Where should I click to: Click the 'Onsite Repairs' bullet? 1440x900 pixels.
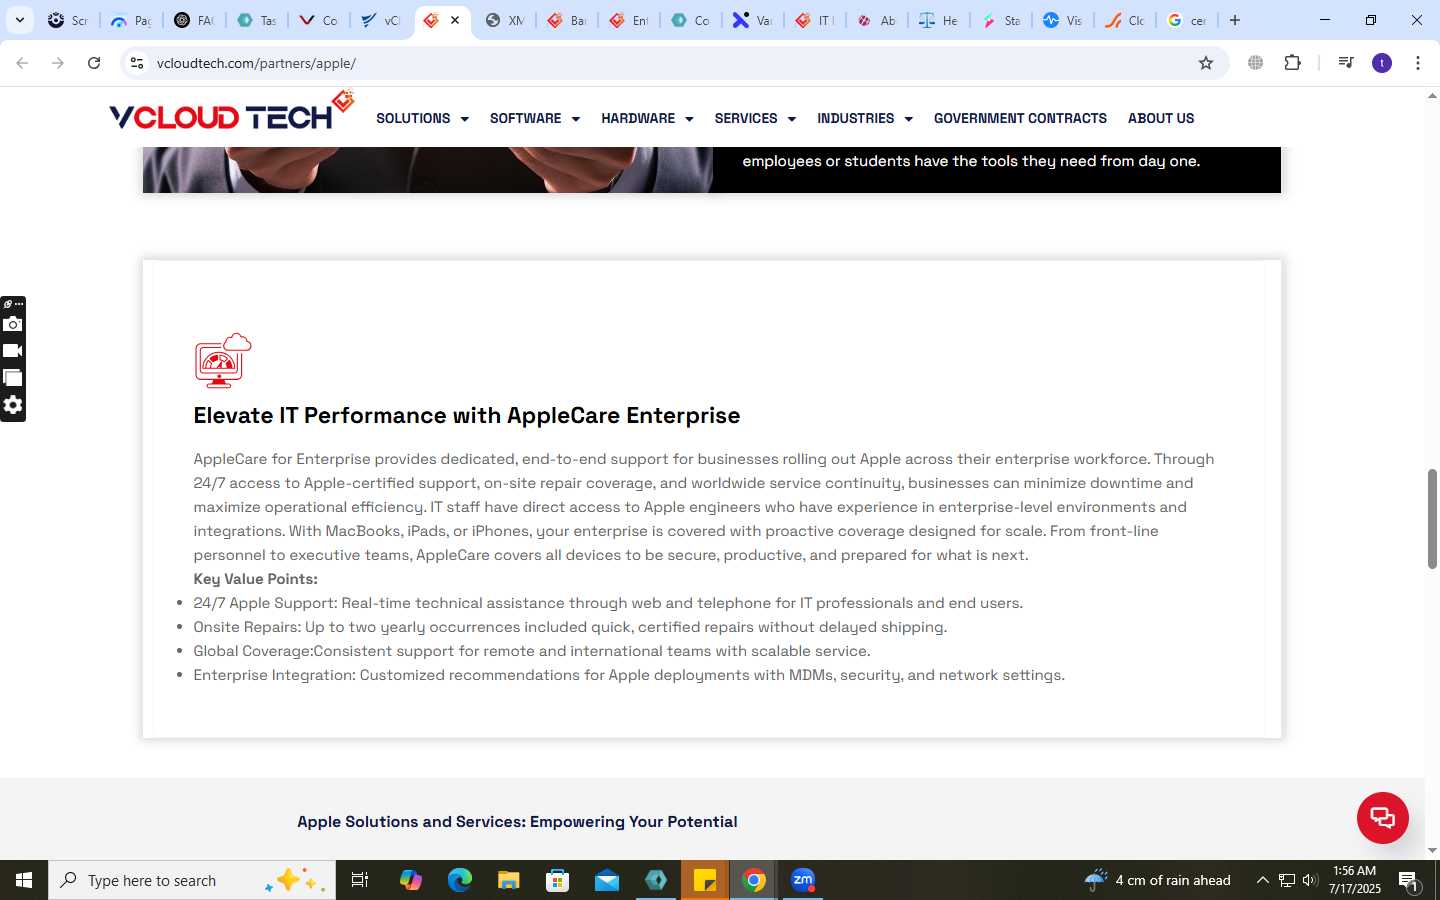click(x=570, y=627)
